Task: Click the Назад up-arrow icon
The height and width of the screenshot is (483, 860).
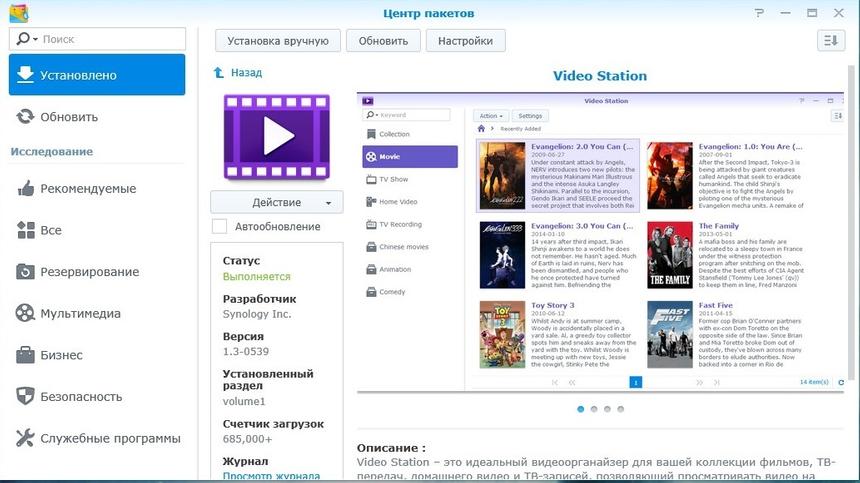Action: tap(218, 72)
